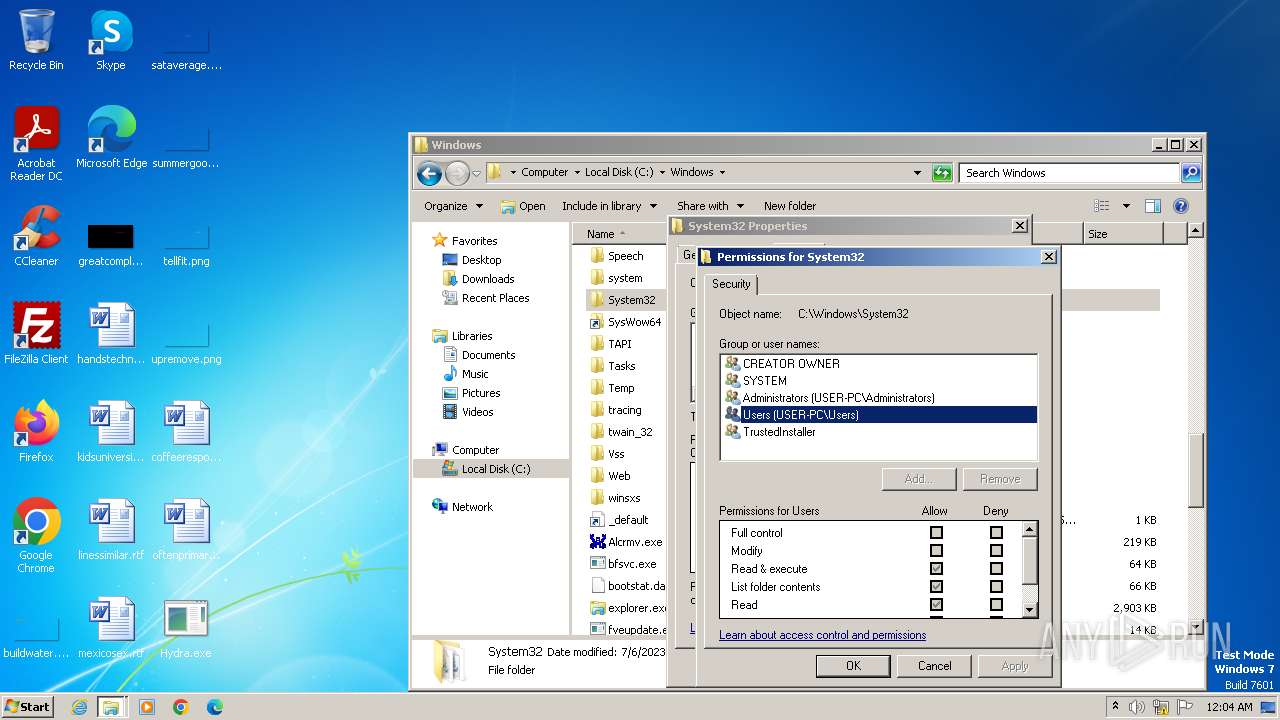Open the Recycle Bin desktop icon
1280x720 pixels.
point(36,40)
